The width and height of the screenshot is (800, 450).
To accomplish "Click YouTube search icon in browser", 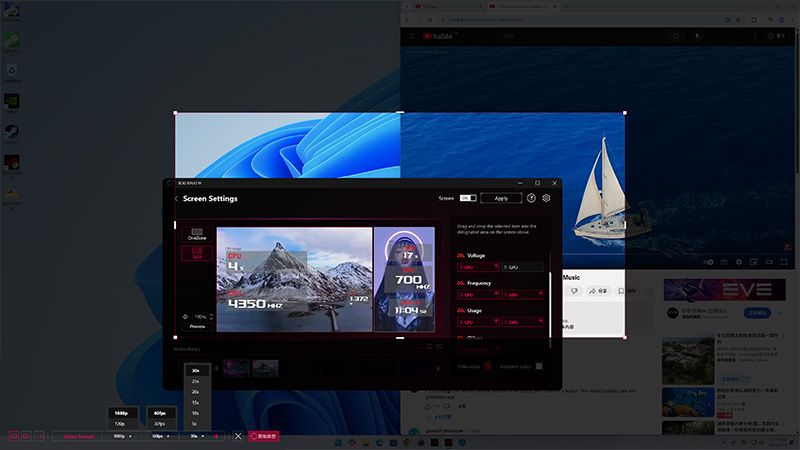I will (x=676, y=36).
